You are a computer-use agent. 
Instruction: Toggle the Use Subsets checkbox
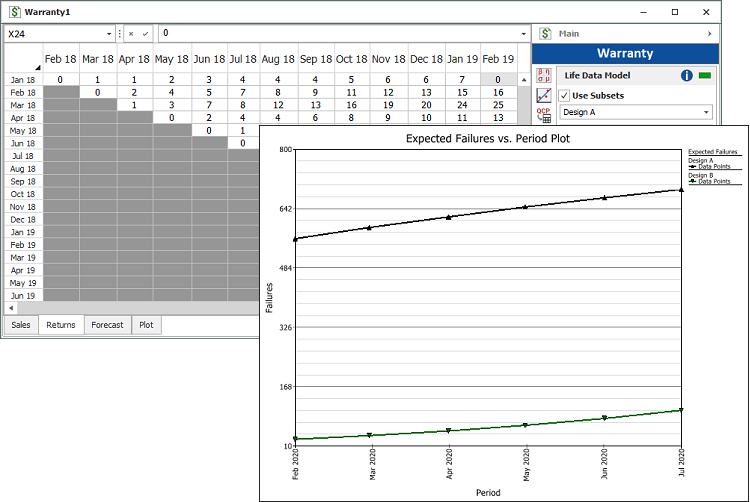[x=564, y=96]
